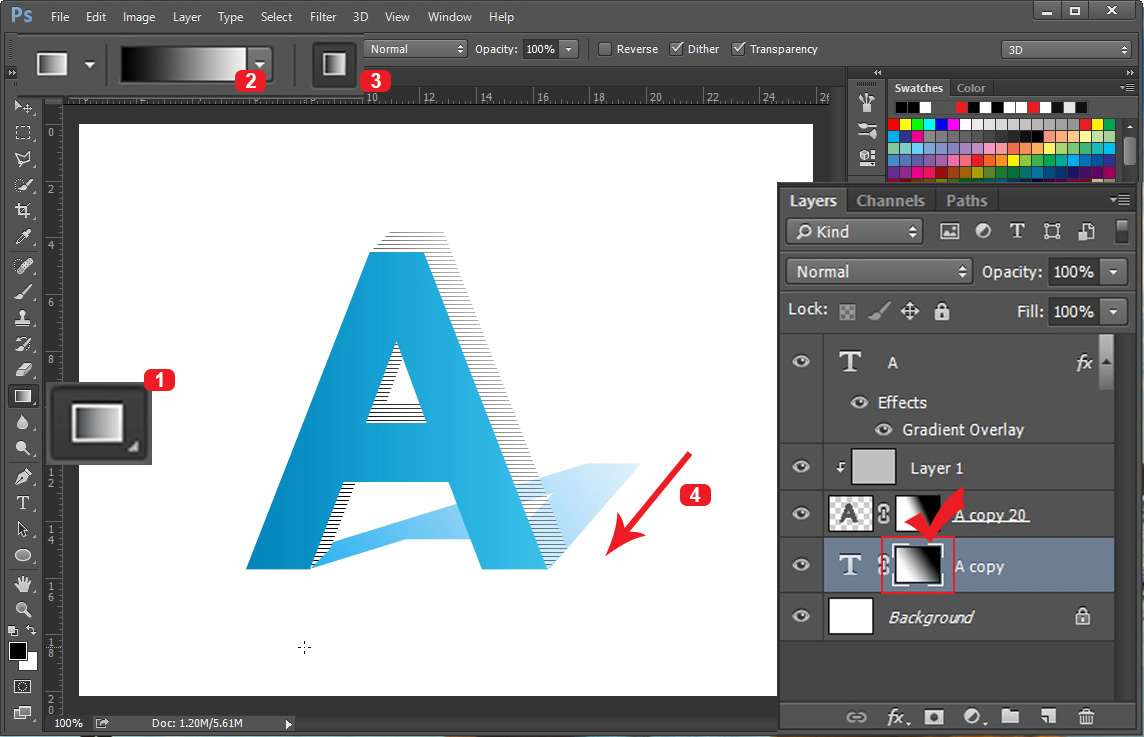Viewport: 1144px width, 737px height.
Task: Select the Move tool
Action: [x=23, y=107]
